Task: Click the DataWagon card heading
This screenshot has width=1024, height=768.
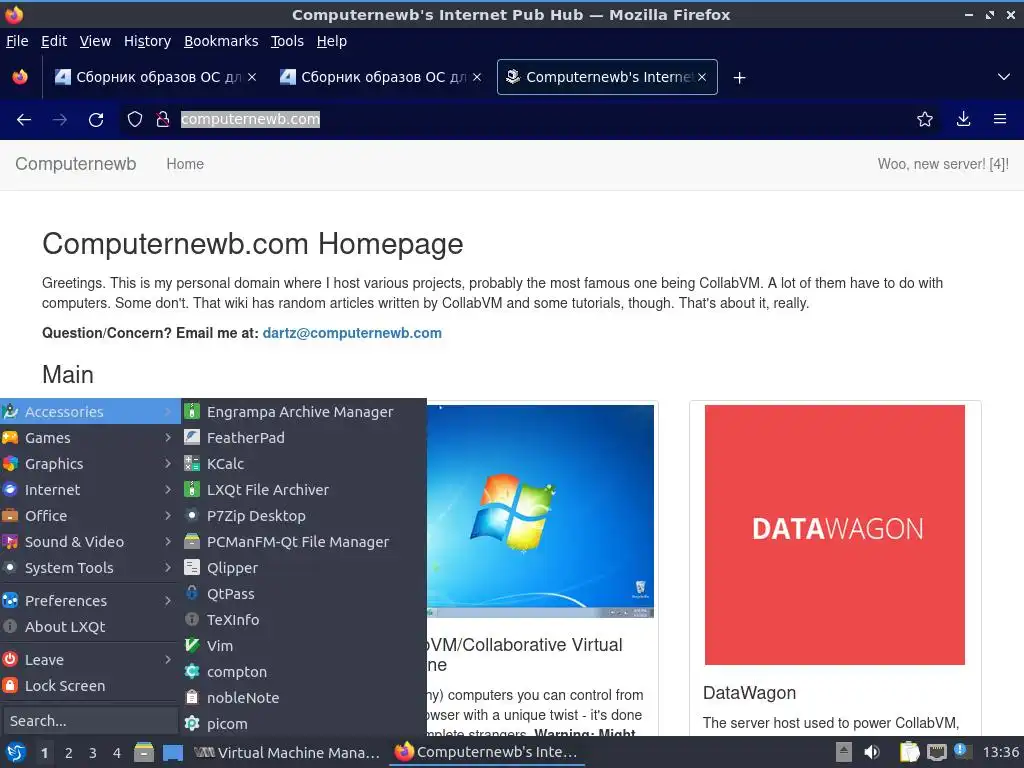Action: pos(749,693)
